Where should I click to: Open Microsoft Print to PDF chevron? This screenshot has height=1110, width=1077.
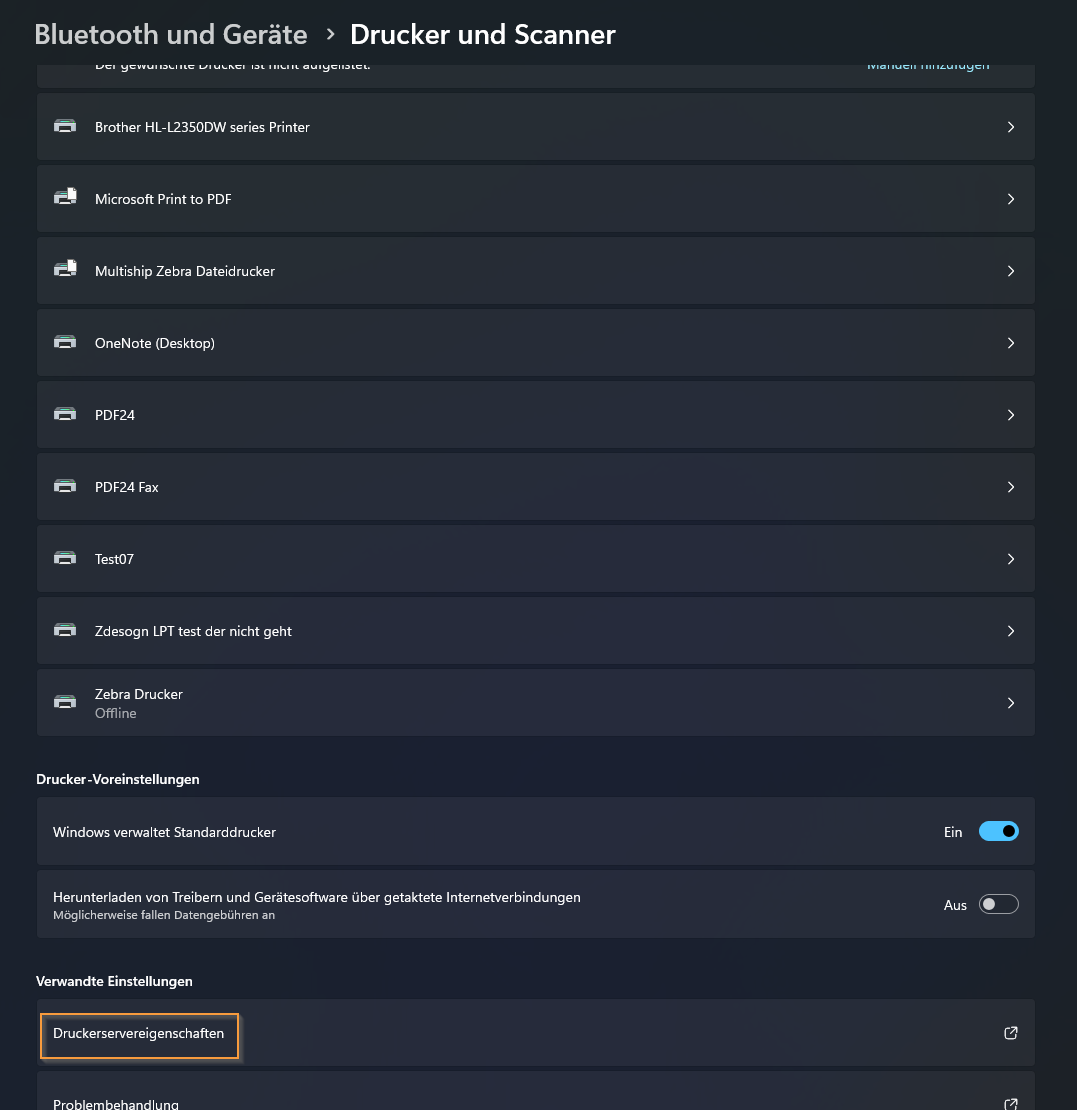click(x=1010, y=199)
